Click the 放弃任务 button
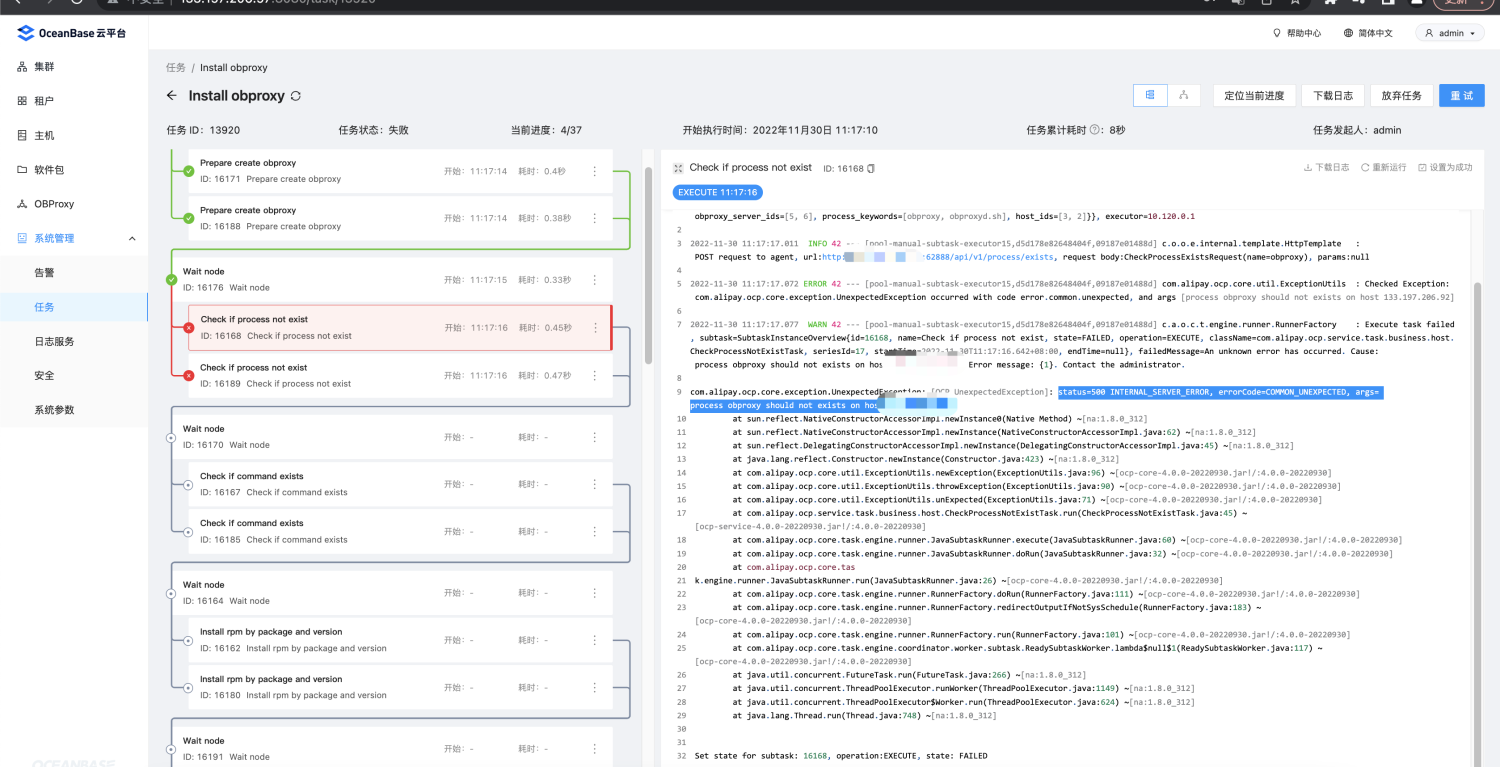The height and width of the screenshot is (767, 1500). pyautogui.click(x=1401, y=95)
